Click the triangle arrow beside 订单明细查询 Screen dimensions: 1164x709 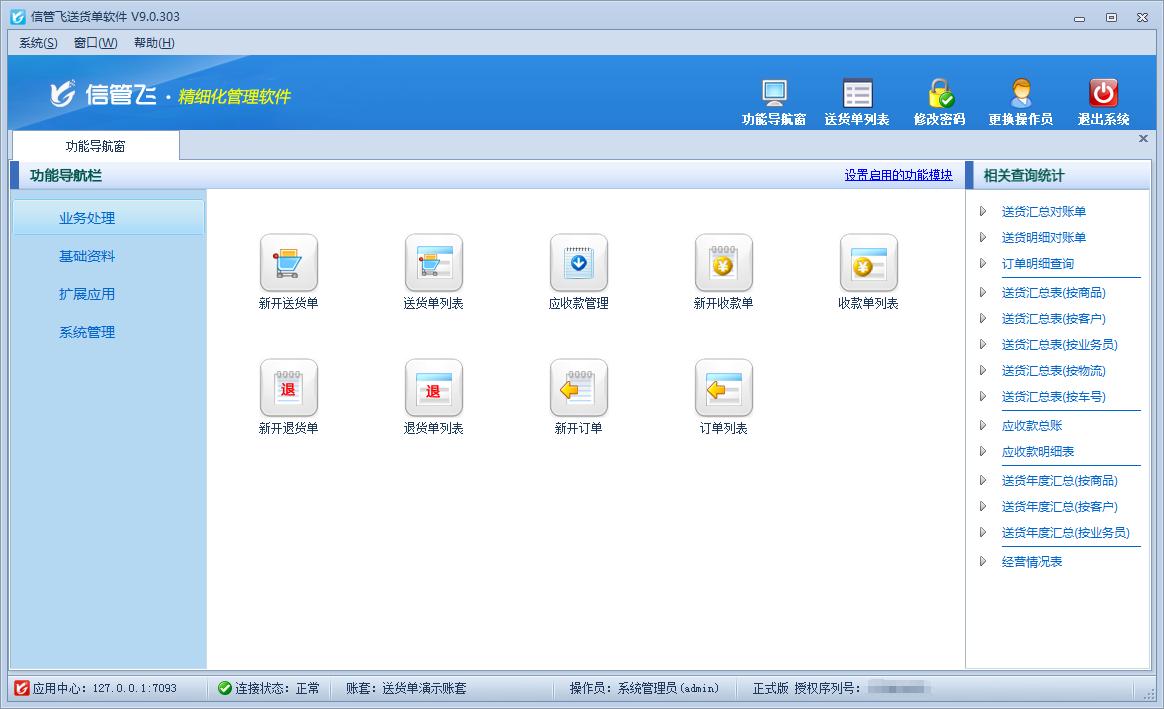pyautogui.click(x=983, y=264)
